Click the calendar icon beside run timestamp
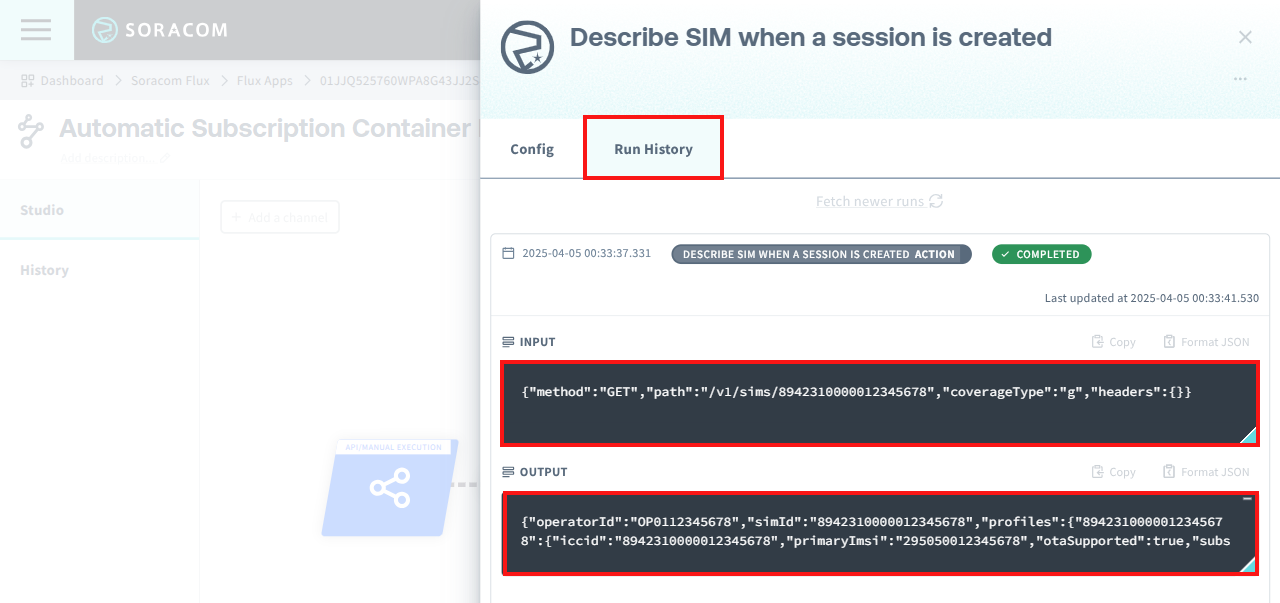Image resolution: width=1280 pixels, height=603 pixels. (x=508, y=254)
